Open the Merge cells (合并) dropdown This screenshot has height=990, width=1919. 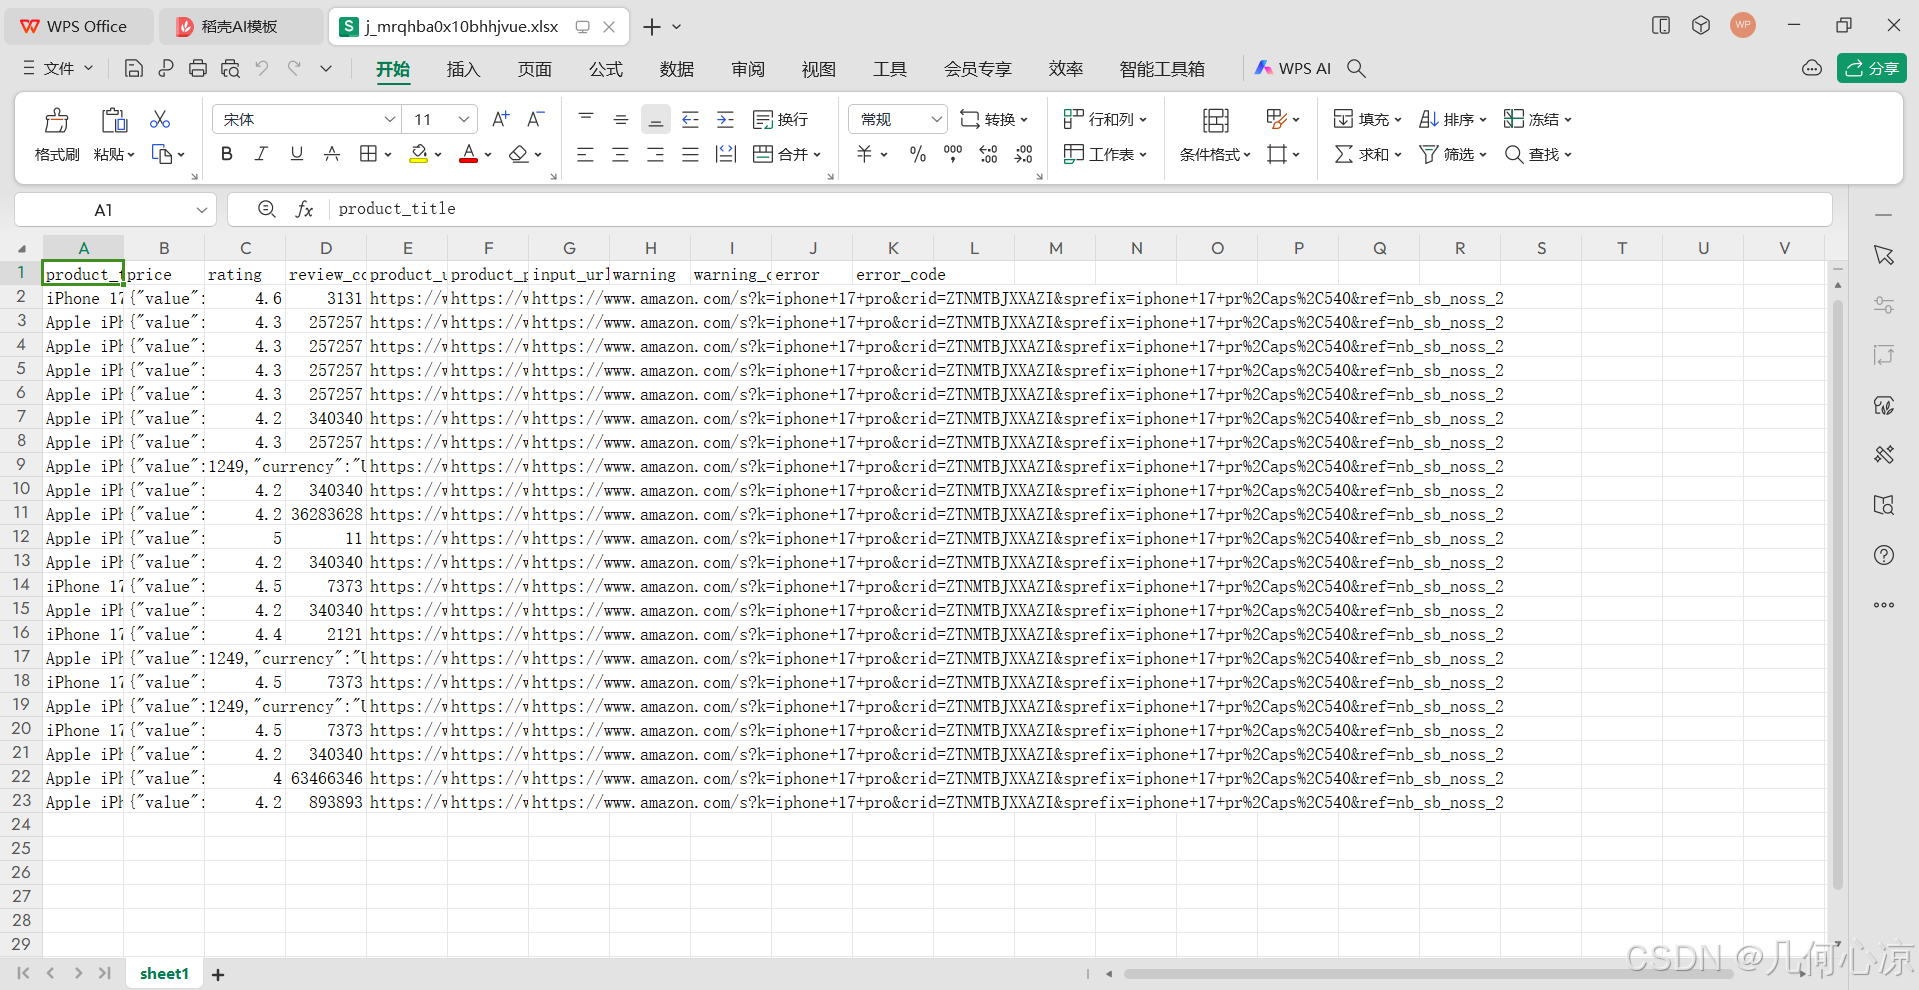pos(787,154)
